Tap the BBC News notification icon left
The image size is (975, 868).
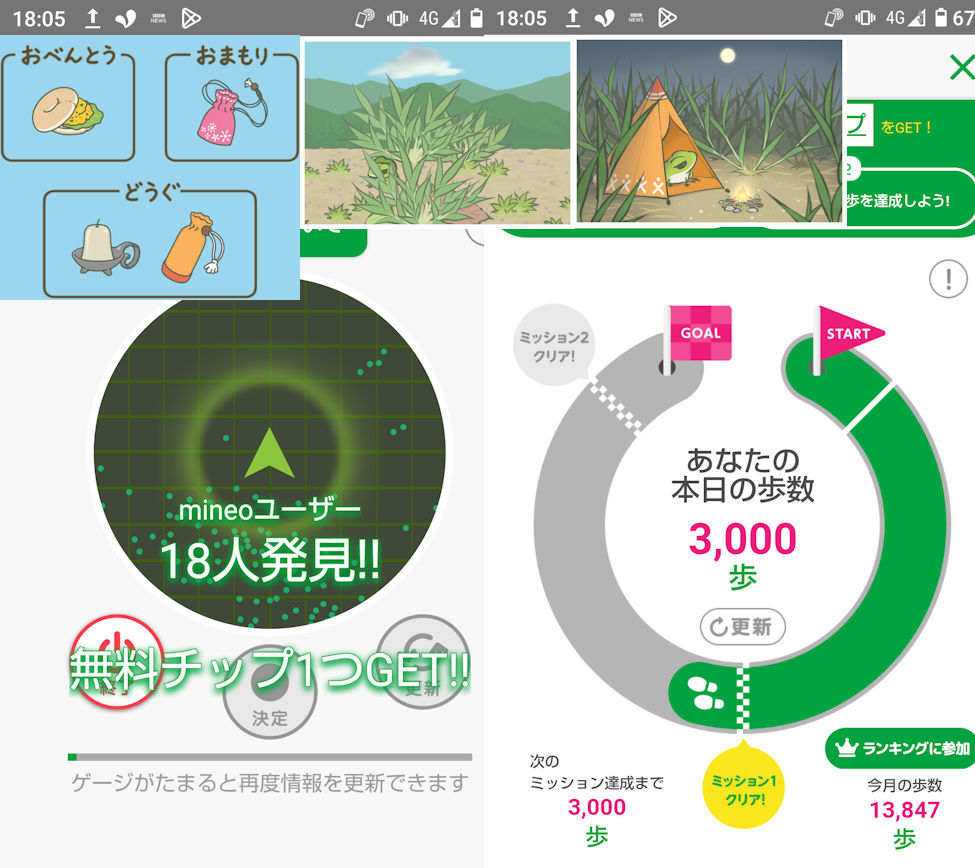tap(159, 18)
